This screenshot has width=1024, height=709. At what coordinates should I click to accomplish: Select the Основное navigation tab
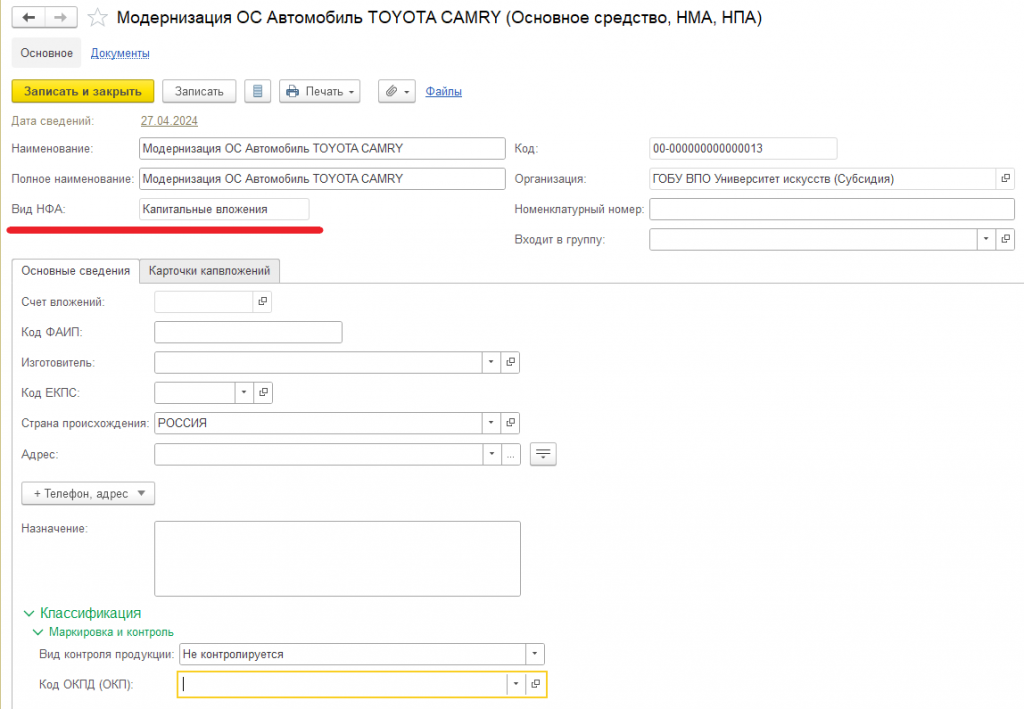[x=46, y=53]
